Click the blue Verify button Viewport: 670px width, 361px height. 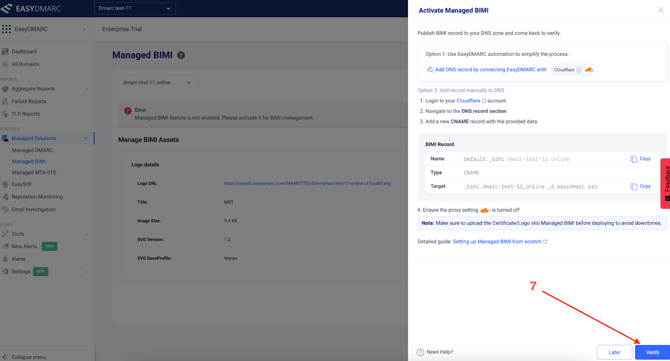coord(652,352)
